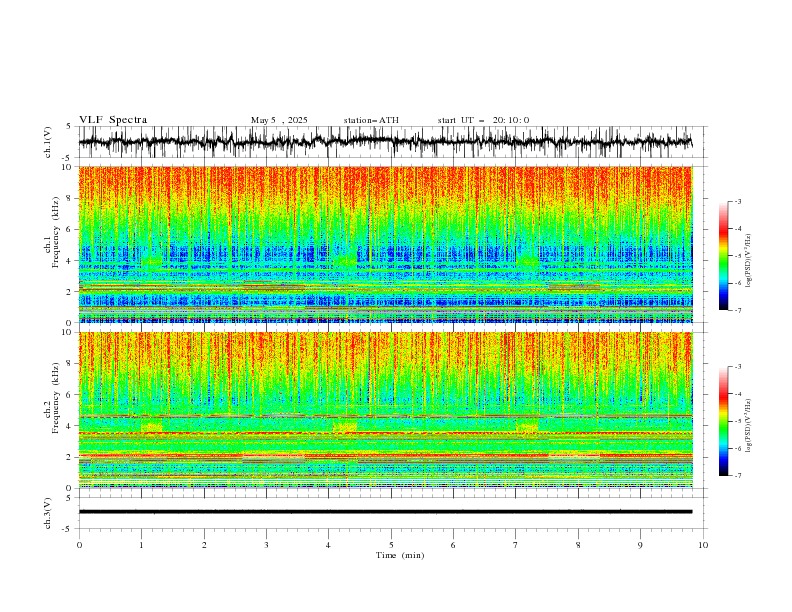This screenshot has height=612, width=792.
Task: Click inside the ch.2 spectrogram panel
Action: (385, 410)
